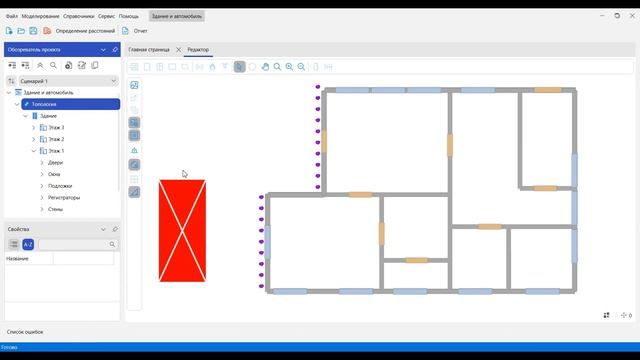Image resolution: width=640 pixels, height=360 pixels.
Task: Toggle the bottom diagonal ruler button
Action: [x=134, y=192]
